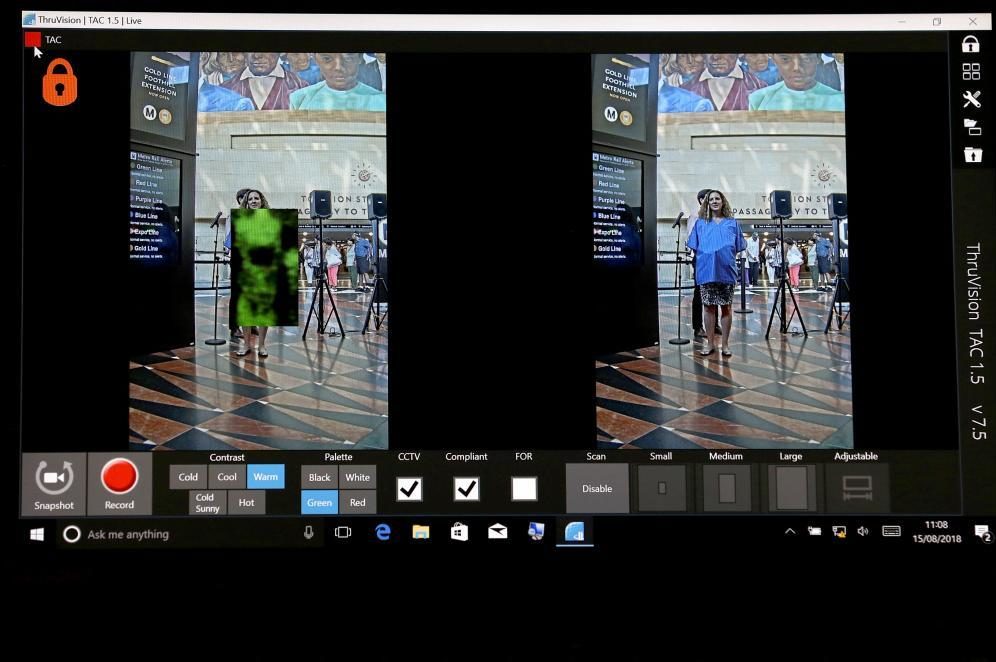Switch contrast to Hot
Screen dimensions: 996x662
(246, 503)
